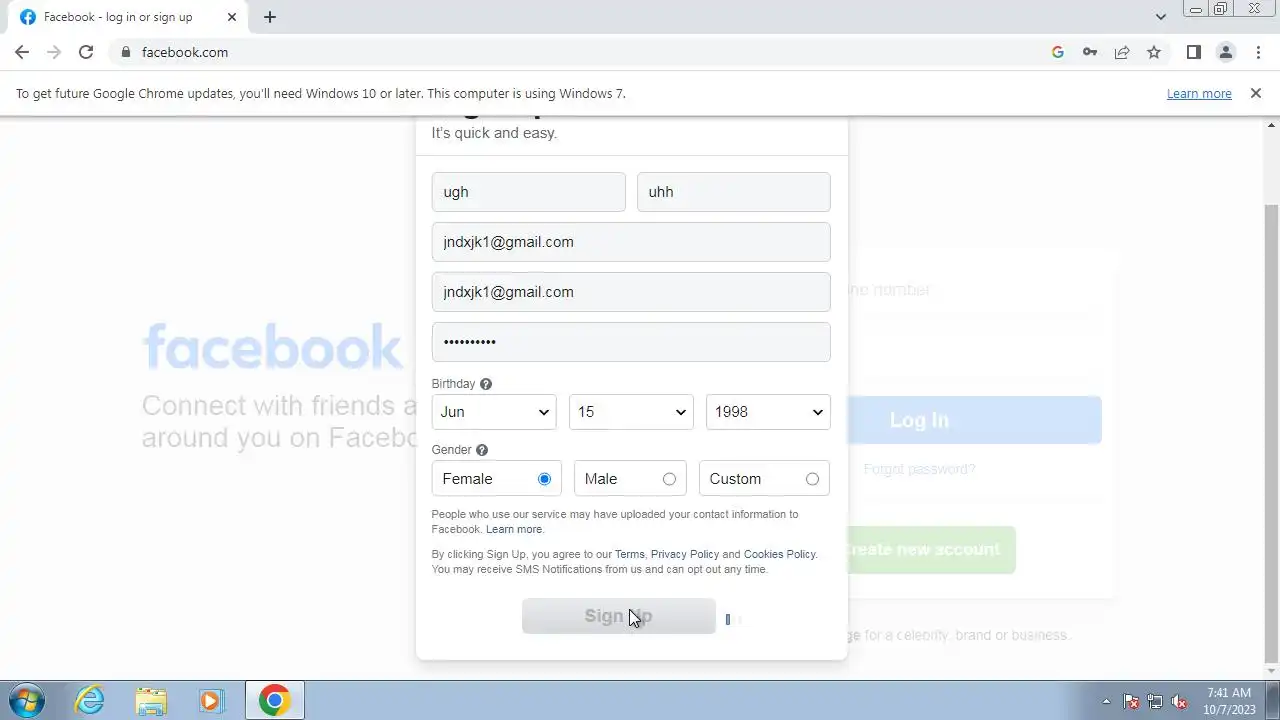Share this page using the share icon
The height and width of the screenshot is (720, 1280).
pos(1122,52)
